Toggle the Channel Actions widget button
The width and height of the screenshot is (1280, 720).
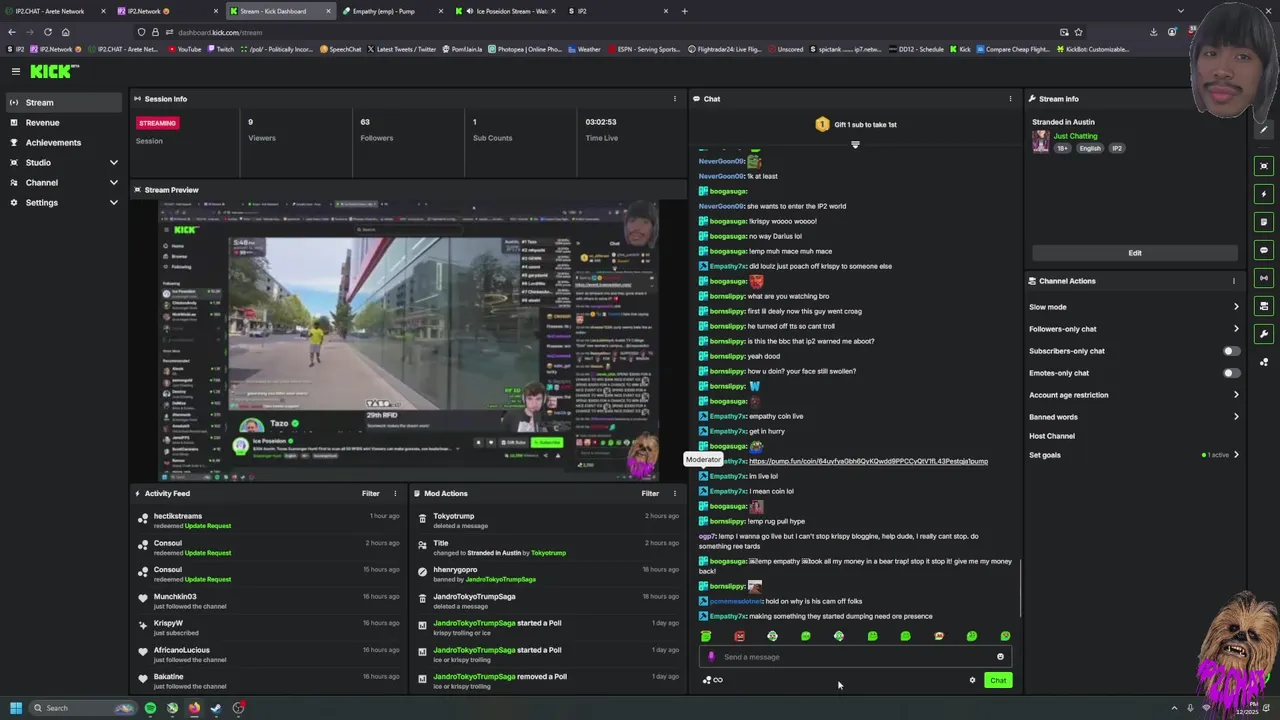point(1264,306)
